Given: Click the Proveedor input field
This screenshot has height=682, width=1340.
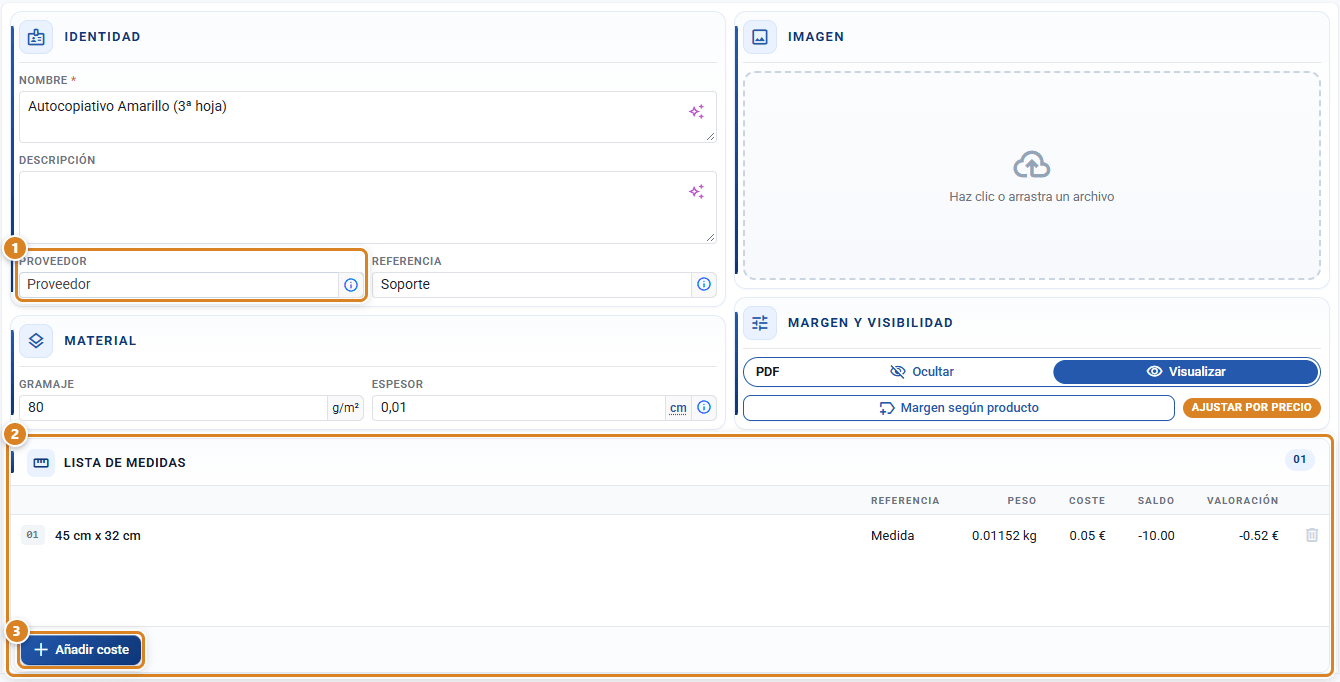Looking at the screenshot, I should point(179,285).
